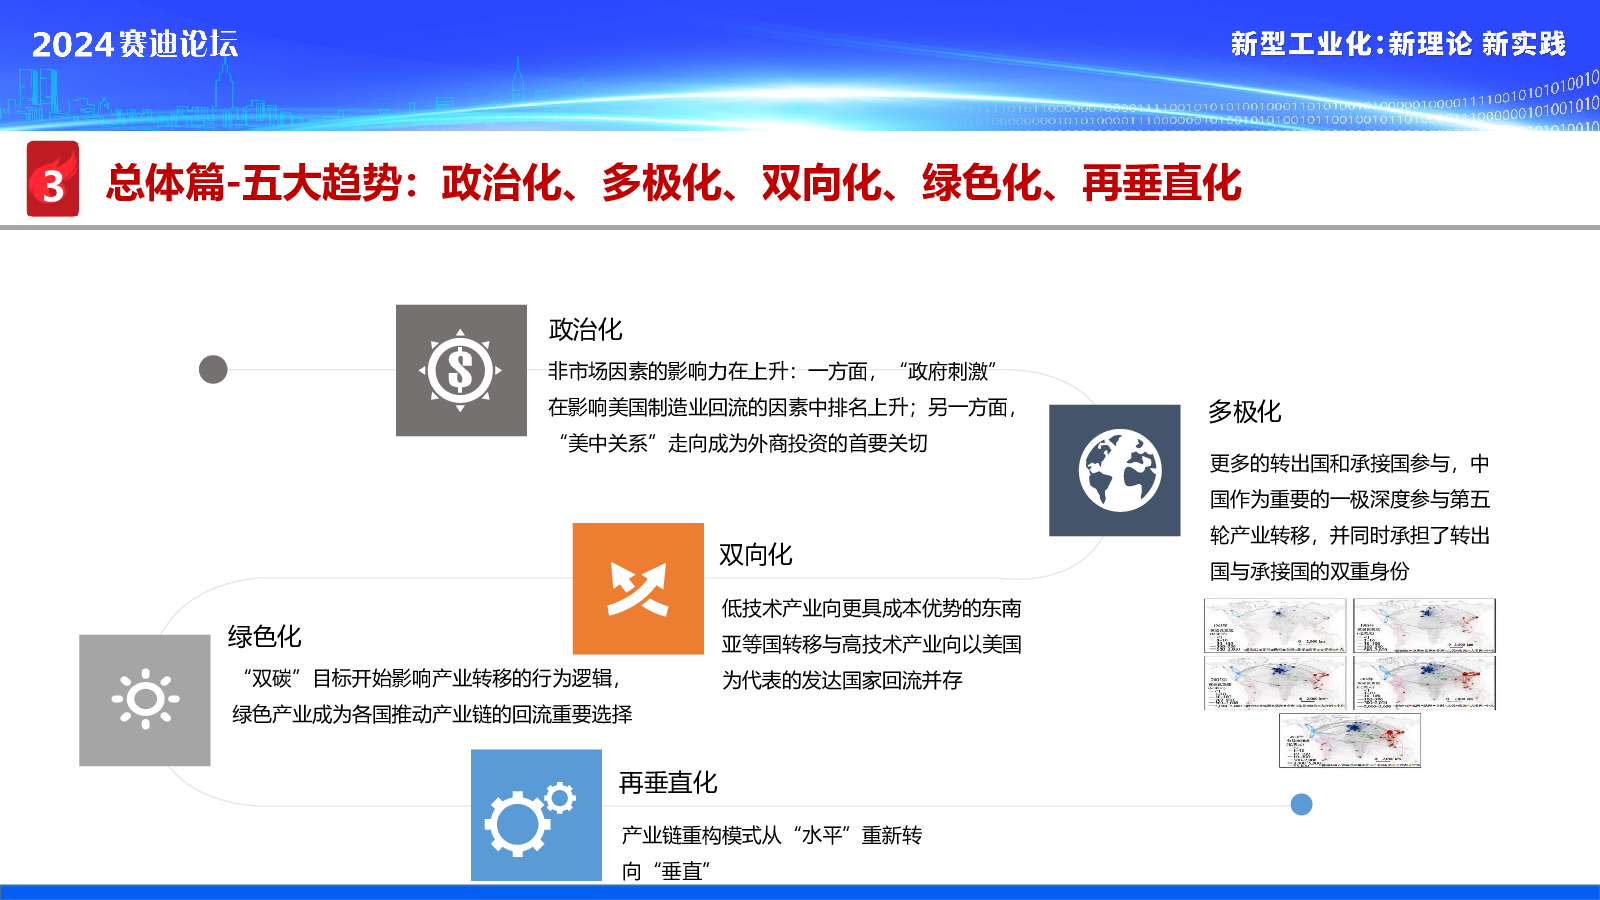This screenshot has height=900, width=1600.
Task: Open the top-left world map thumbnail
Action: tap(1274, 625)
